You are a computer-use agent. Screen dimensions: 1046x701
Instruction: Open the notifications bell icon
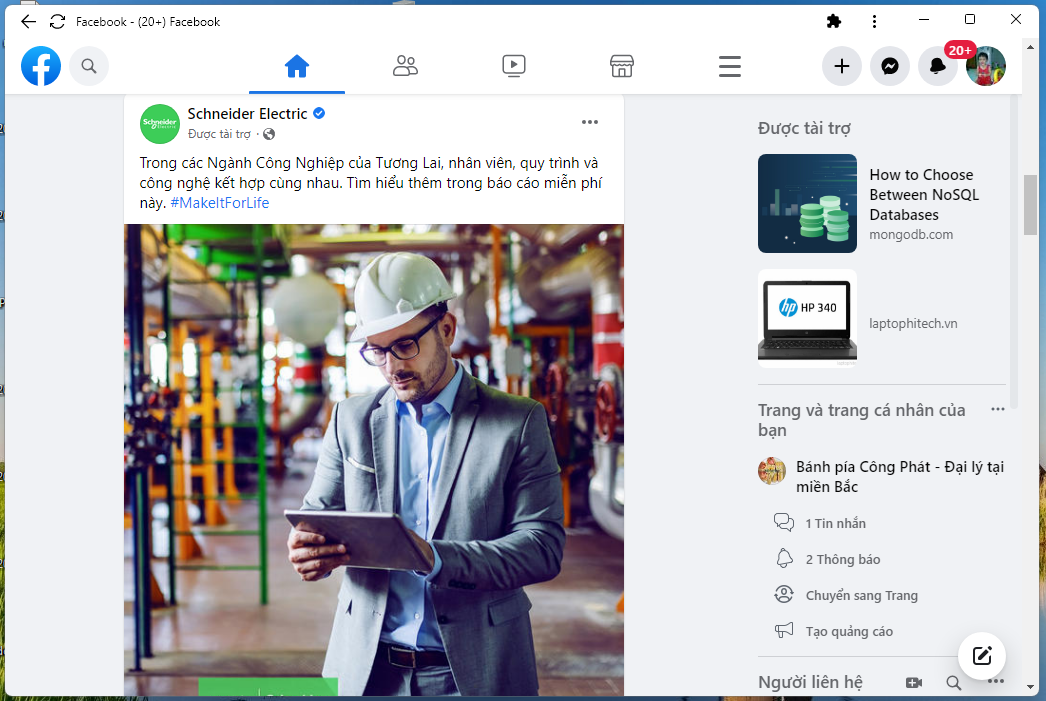(x=938, y=66)
